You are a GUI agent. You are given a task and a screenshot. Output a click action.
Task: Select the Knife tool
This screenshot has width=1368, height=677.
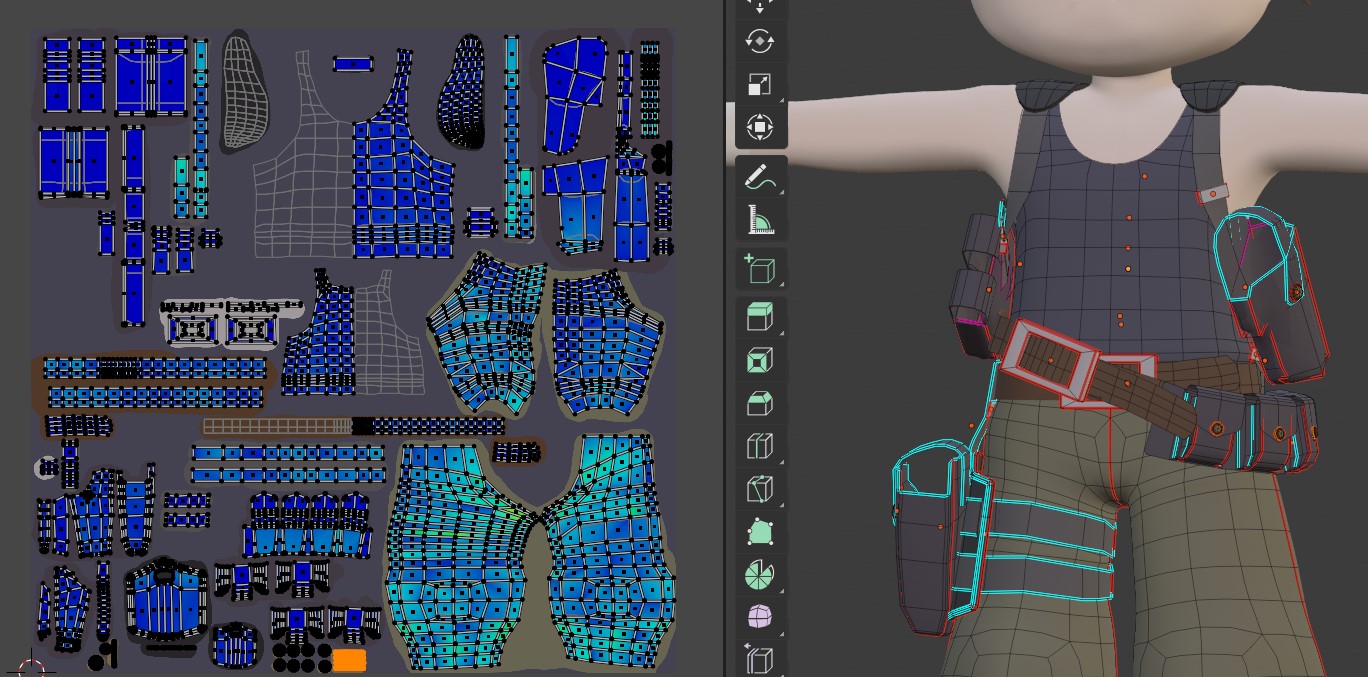tap(760, 489)
